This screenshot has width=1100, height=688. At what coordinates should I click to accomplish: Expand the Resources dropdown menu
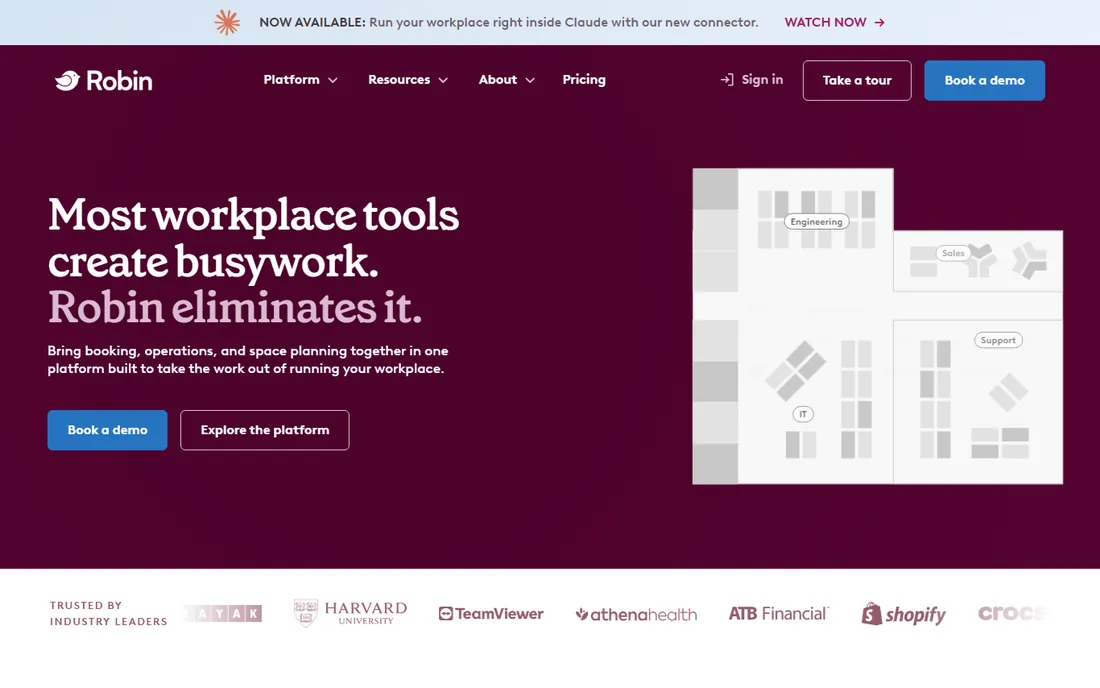pyautogui.click(x=408, y=80)
